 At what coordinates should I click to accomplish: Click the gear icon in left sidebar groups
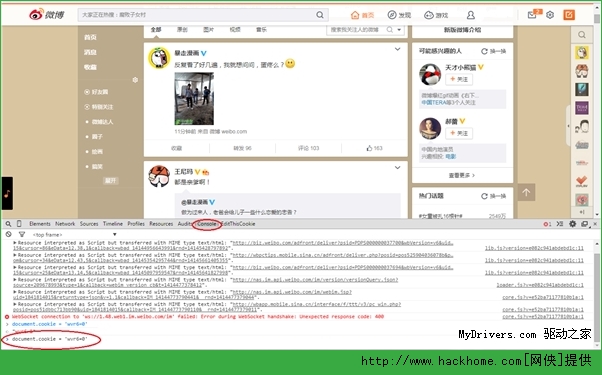click(x=135, y=80)
